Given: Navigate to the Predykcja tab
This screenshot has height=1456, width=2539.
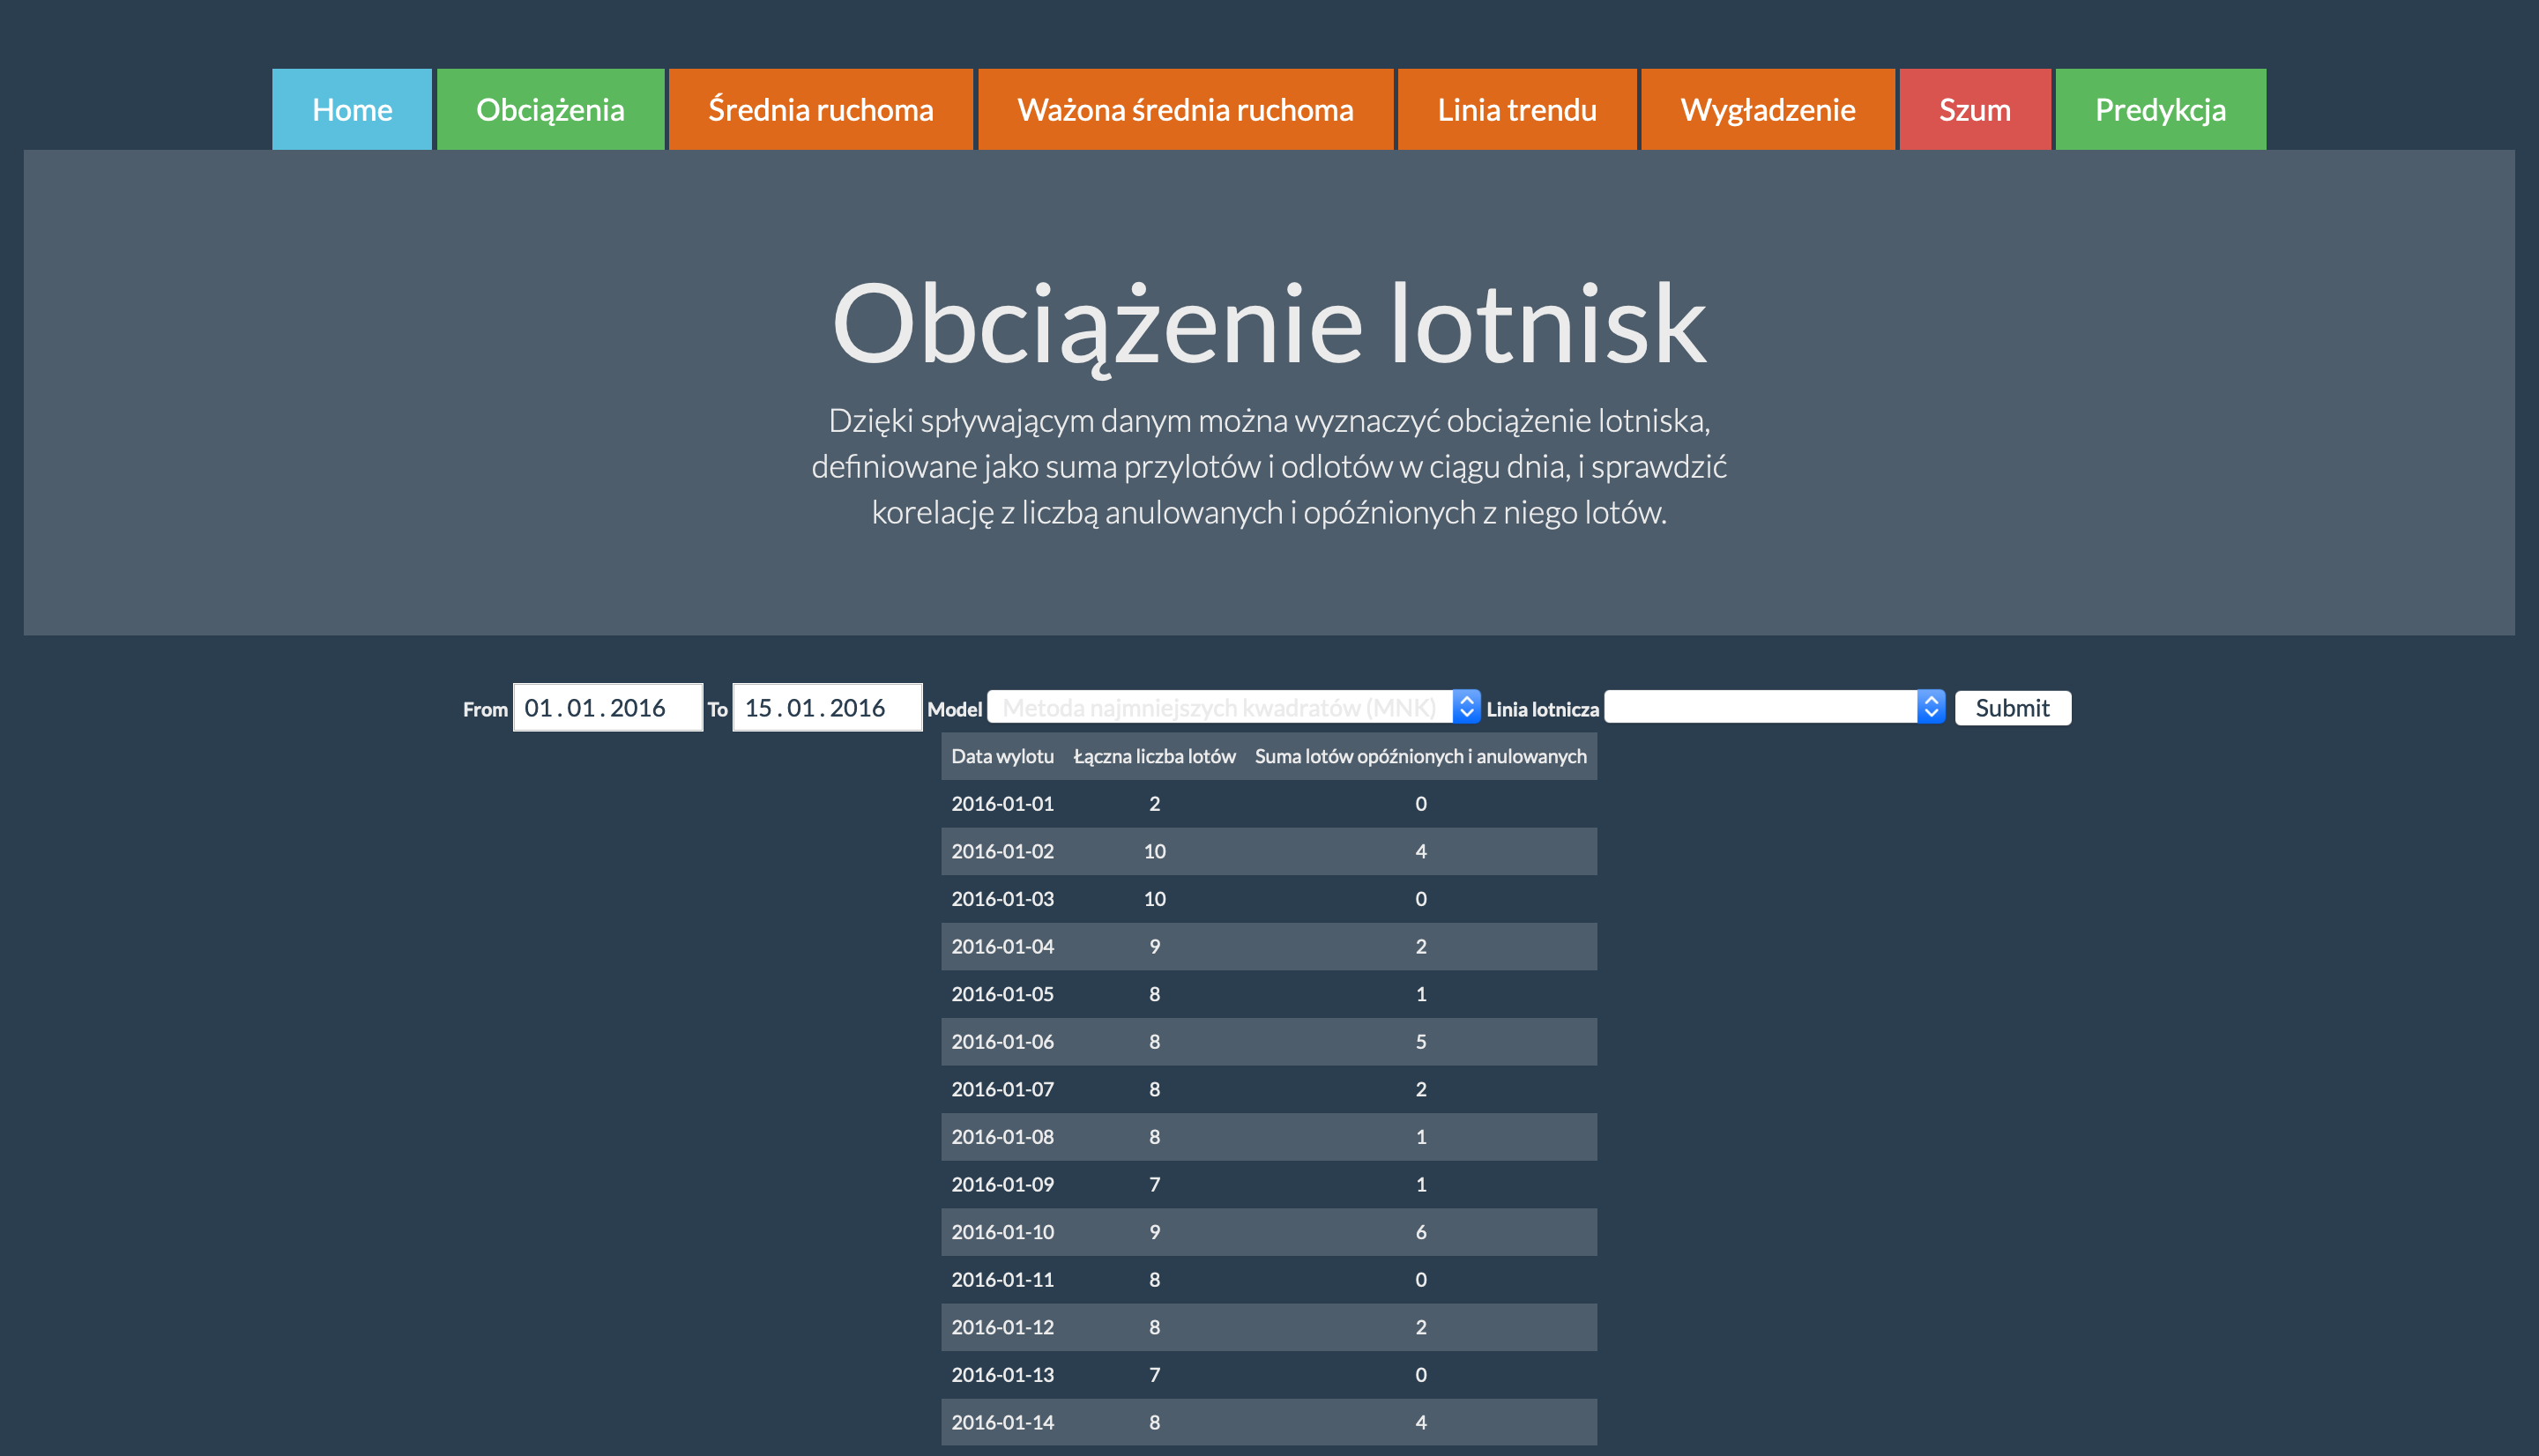Looking at the screenshot, I should pos(2160,110).
